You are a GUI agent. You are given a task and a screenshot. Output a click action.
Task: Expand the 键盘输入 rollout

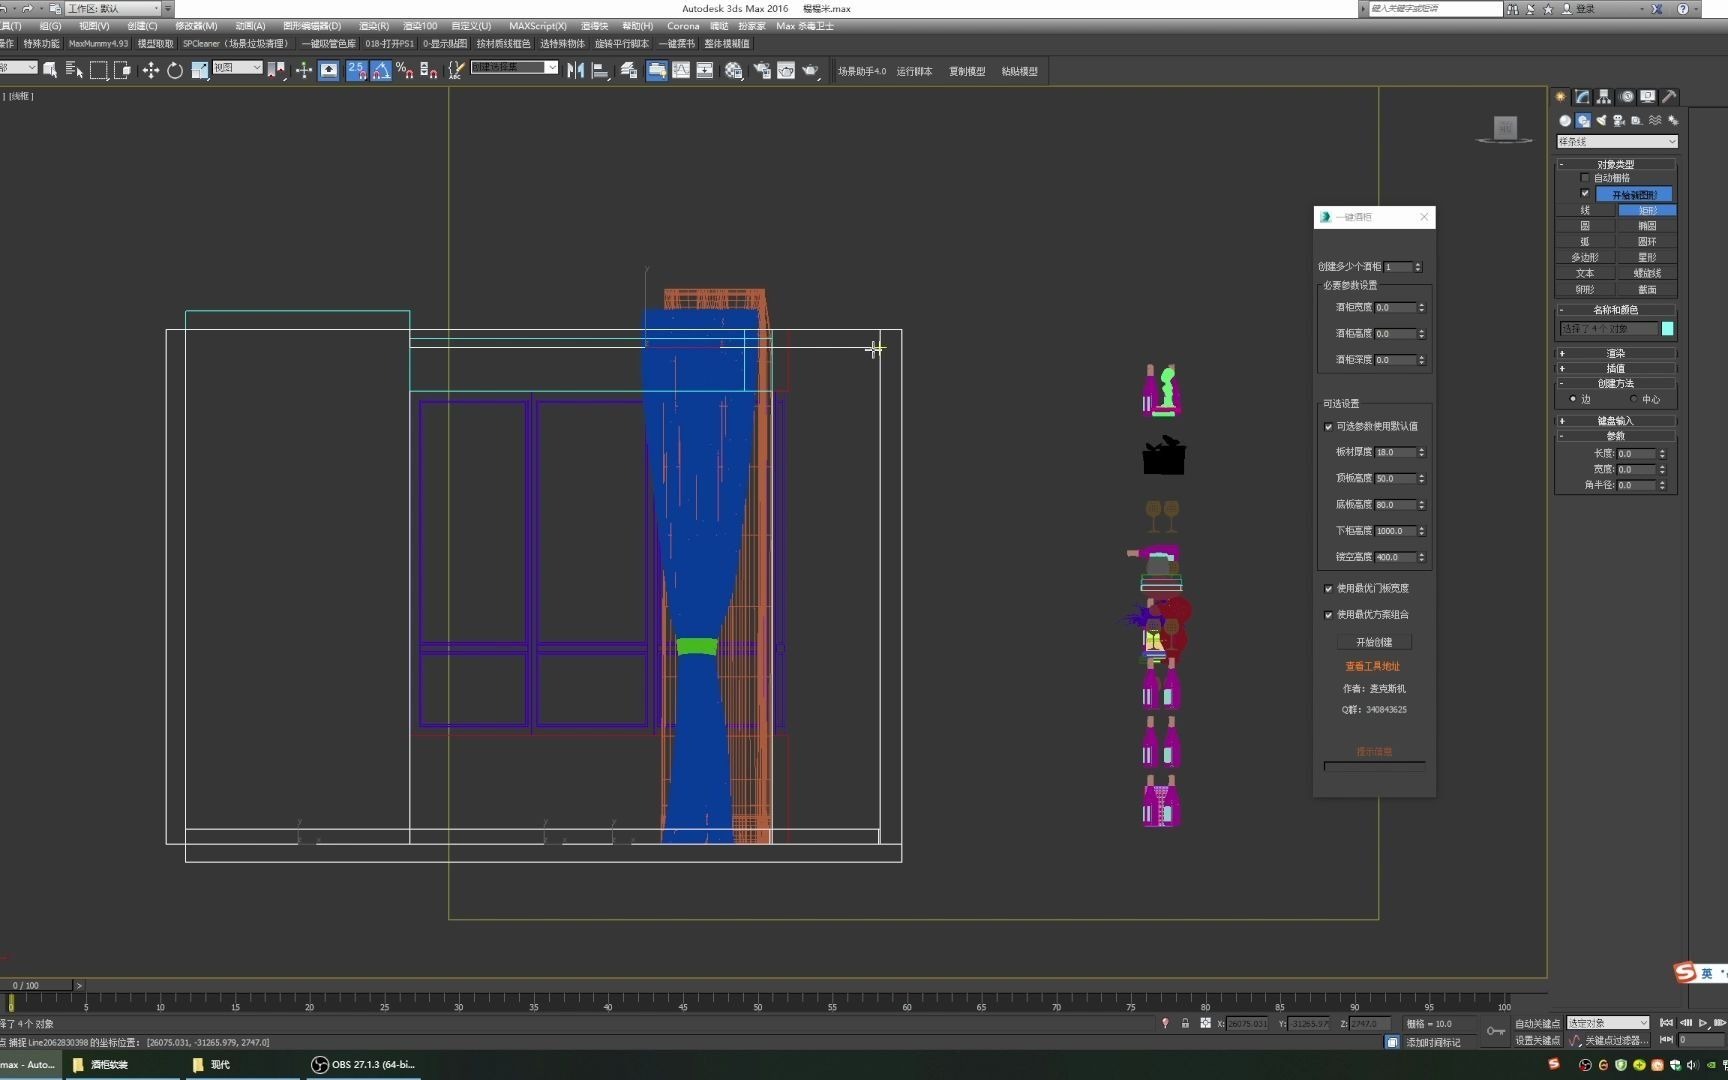[1616, 421]
